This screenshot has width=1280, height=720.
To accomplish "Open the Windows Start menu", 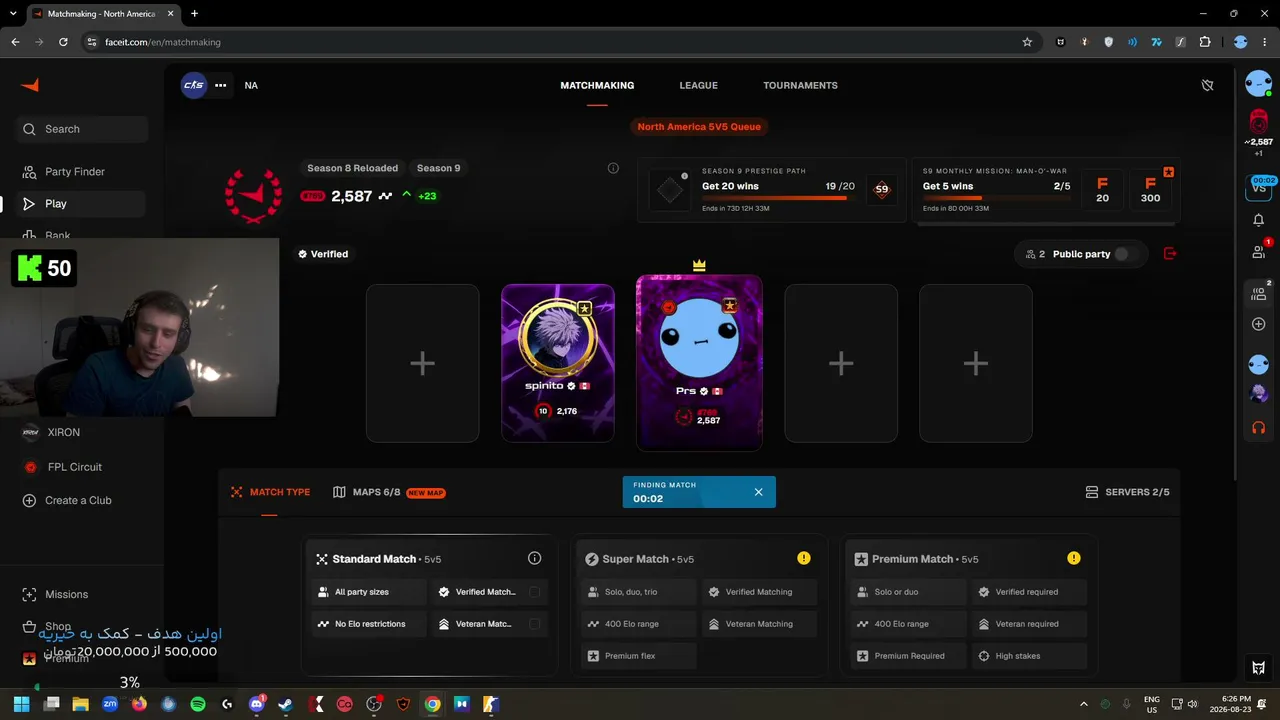I will 22,704.
